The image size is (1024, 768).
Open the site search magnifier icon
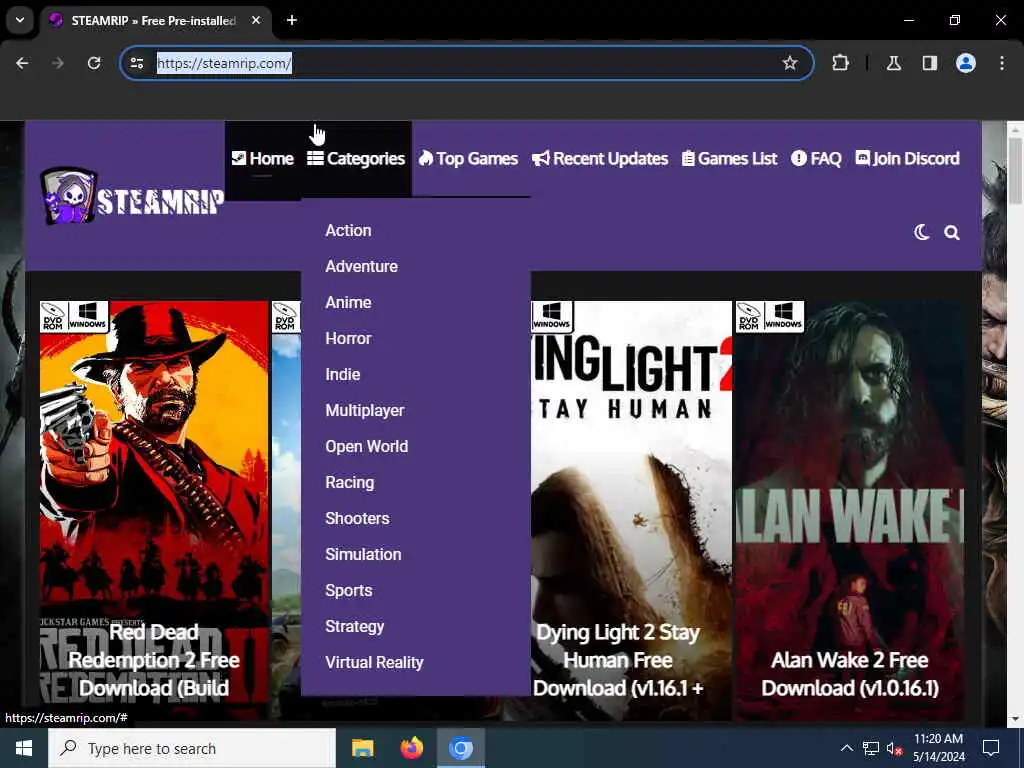952,232
